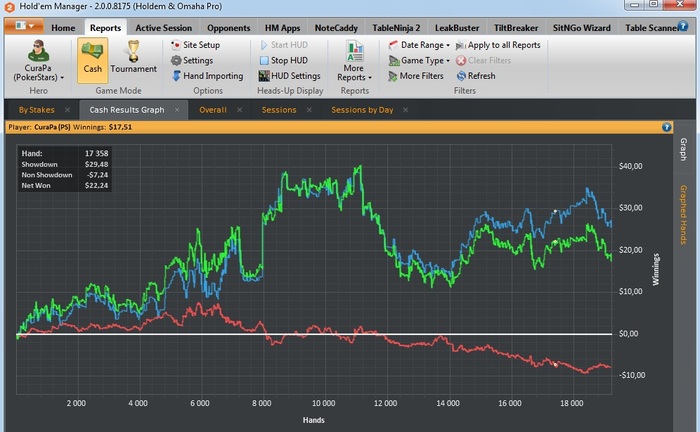Open Site Setup options
Viewport: 700px width, 432px height.
(x=196, y=45)
